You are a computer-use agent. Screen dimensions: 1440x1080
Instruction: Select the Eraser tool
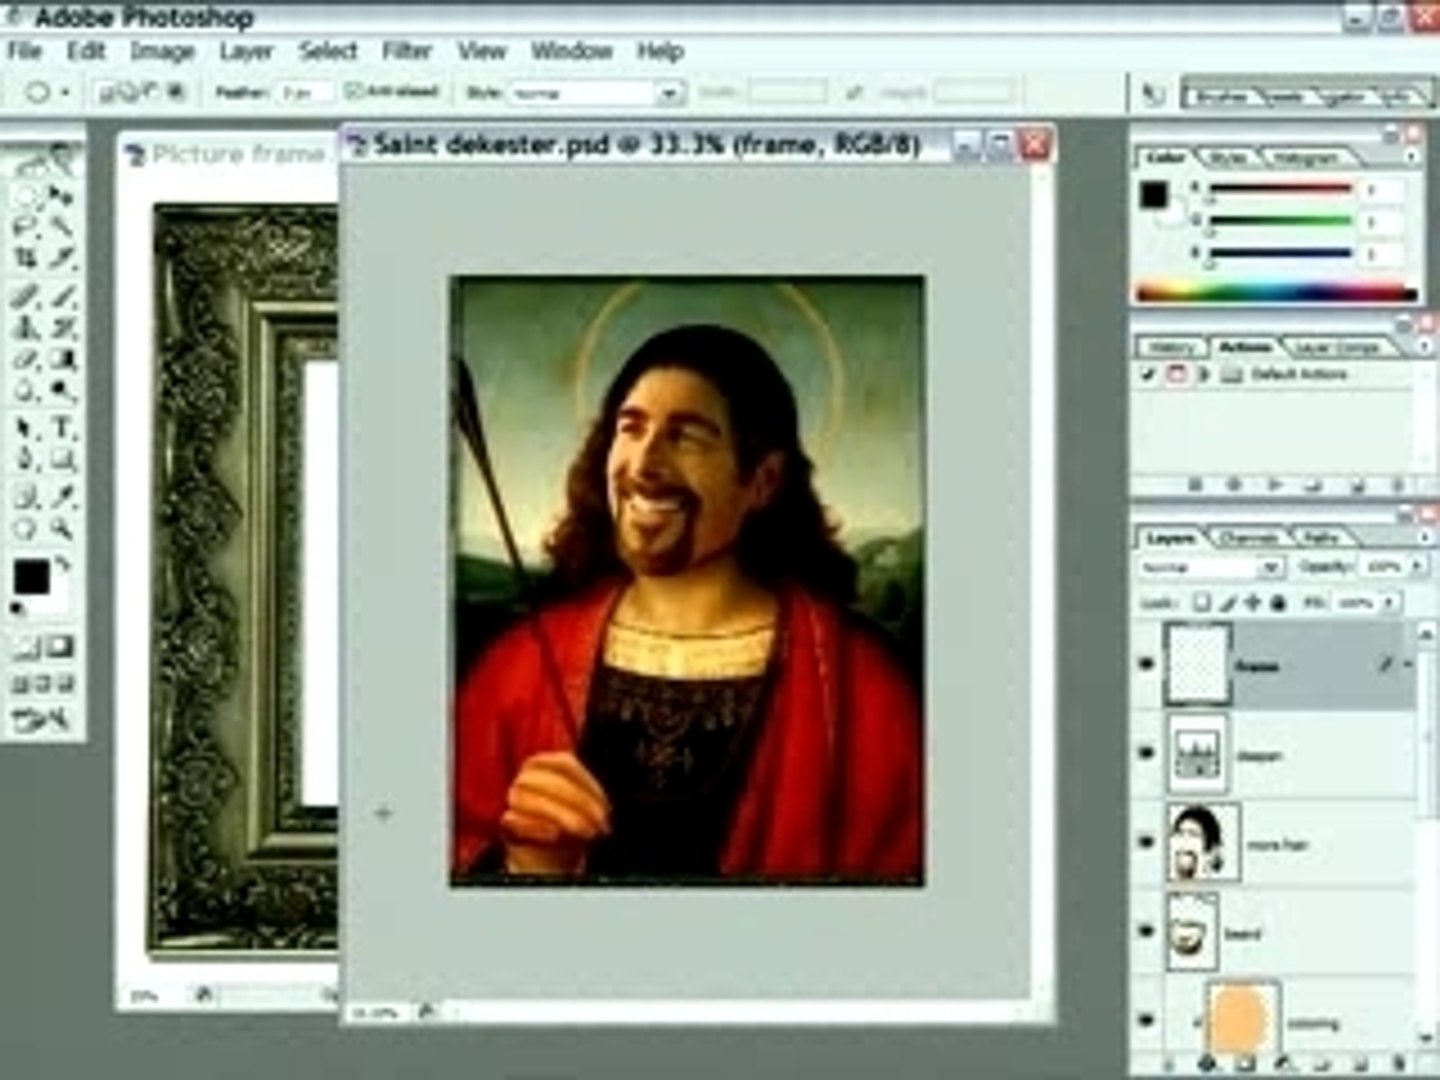(x=26, y=359)
